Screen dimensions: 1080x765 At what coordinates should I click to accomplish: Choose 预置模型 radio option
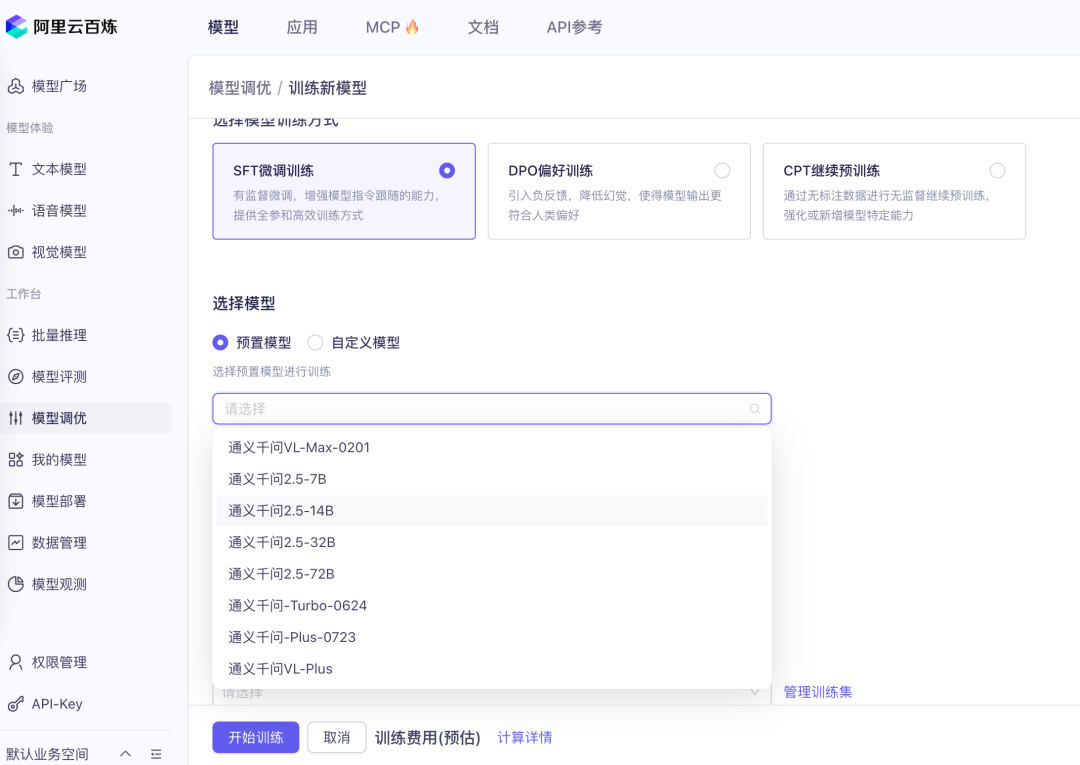click(220, 342)
